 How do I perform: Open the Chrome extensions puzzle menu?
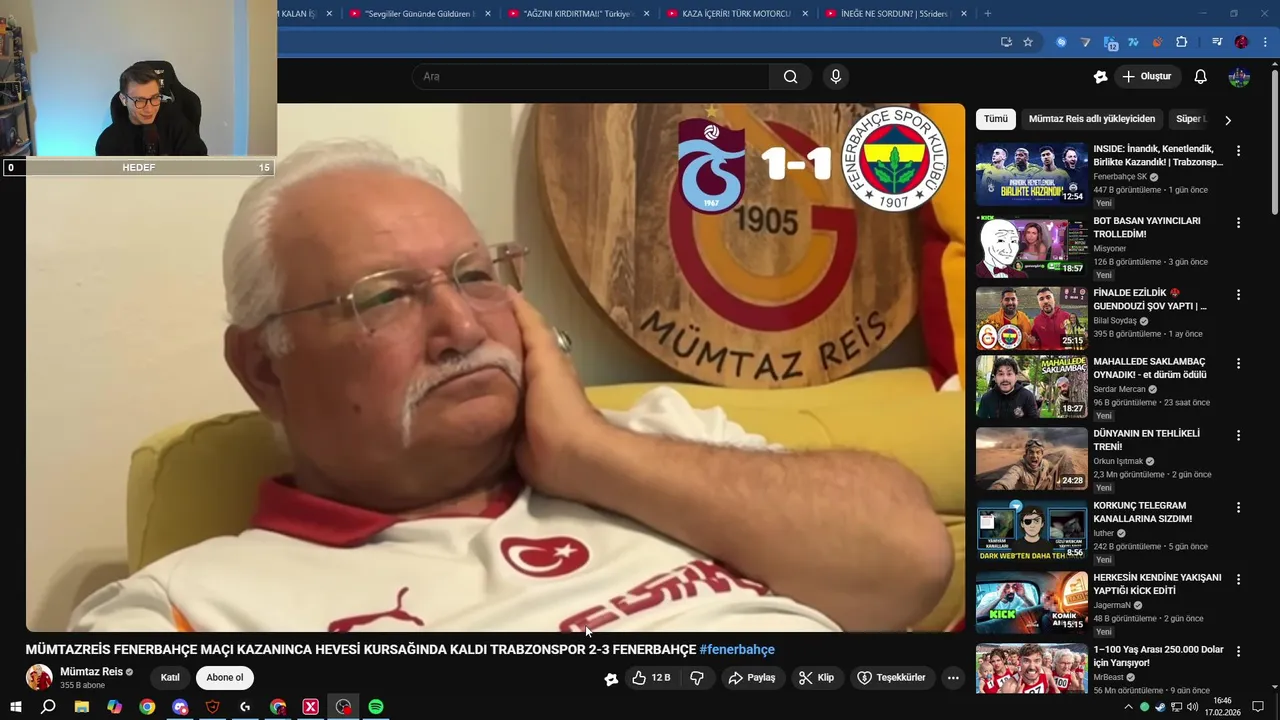[1182, 42]
